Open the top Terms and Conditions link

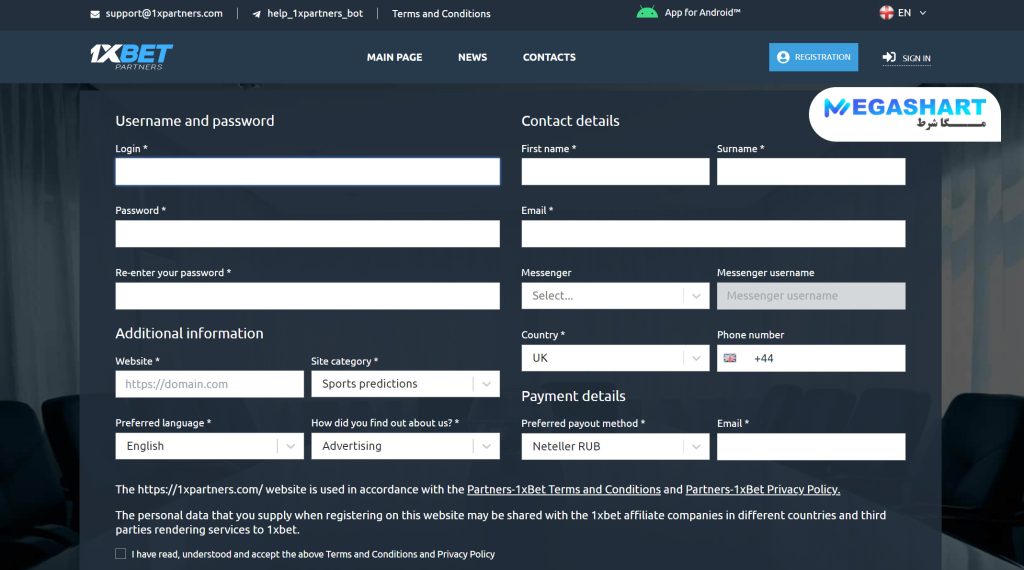[x=441, y=14]
